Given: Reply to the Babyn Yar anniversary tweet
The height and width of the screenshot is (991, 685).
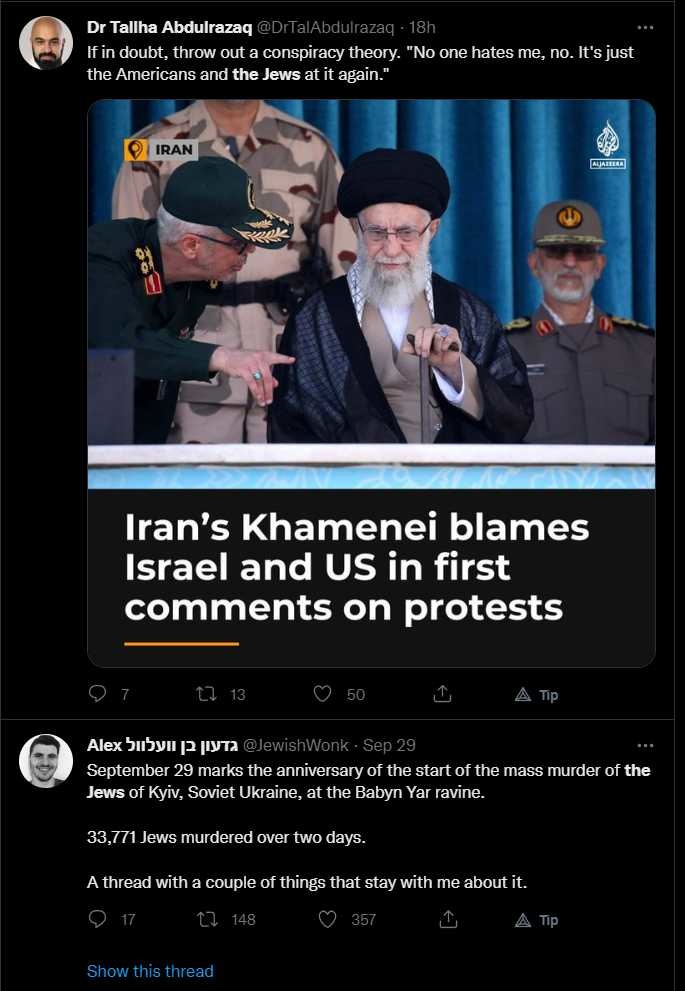Looking at the screenshot, I should pyautogui.click(x=97, y=919).
